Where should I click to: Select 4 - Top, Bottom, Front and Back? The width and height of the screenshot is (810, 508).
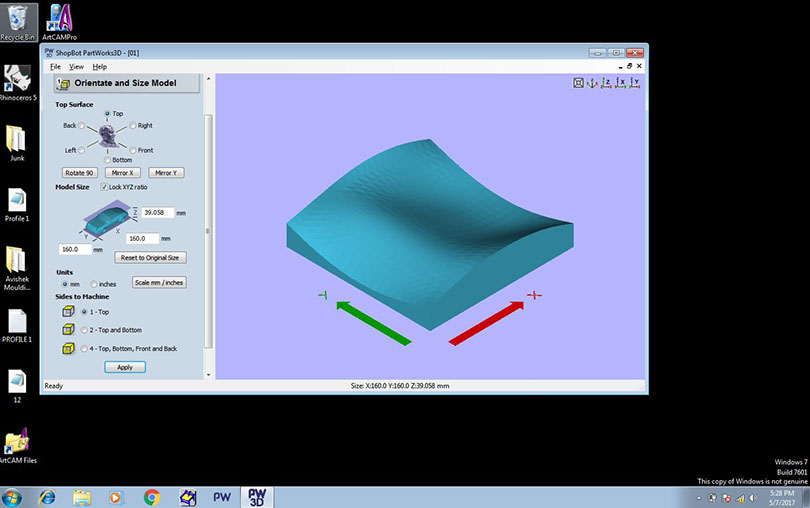click(x=84, y=349)
